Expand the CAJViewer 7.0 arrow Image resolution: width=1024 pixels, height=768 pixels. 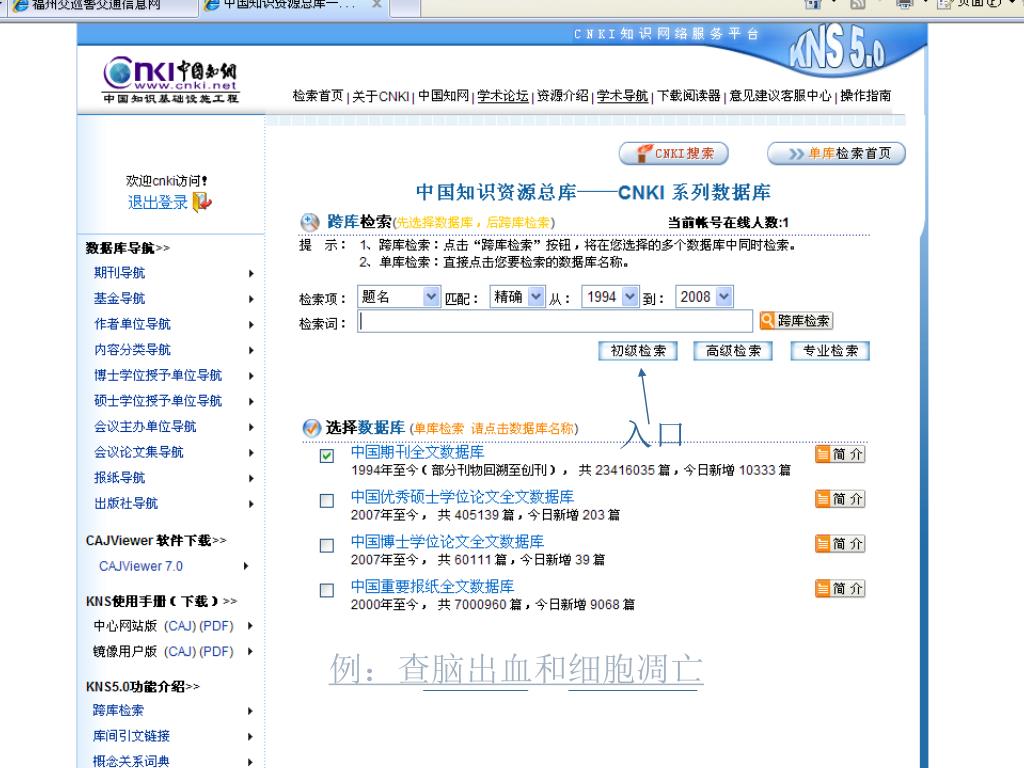(246, 566)
